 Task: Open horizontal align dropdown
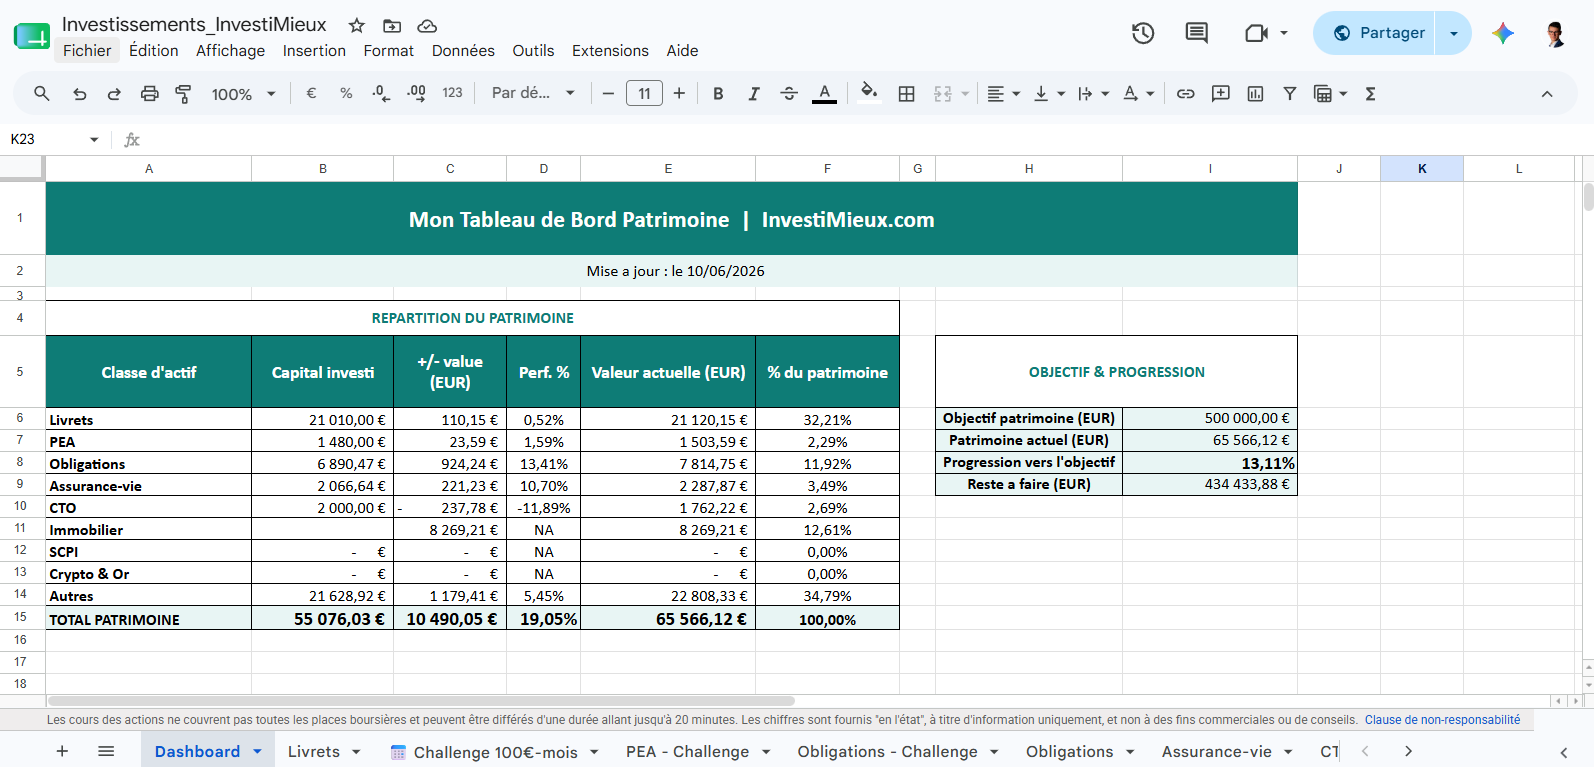coord(1003,93)
